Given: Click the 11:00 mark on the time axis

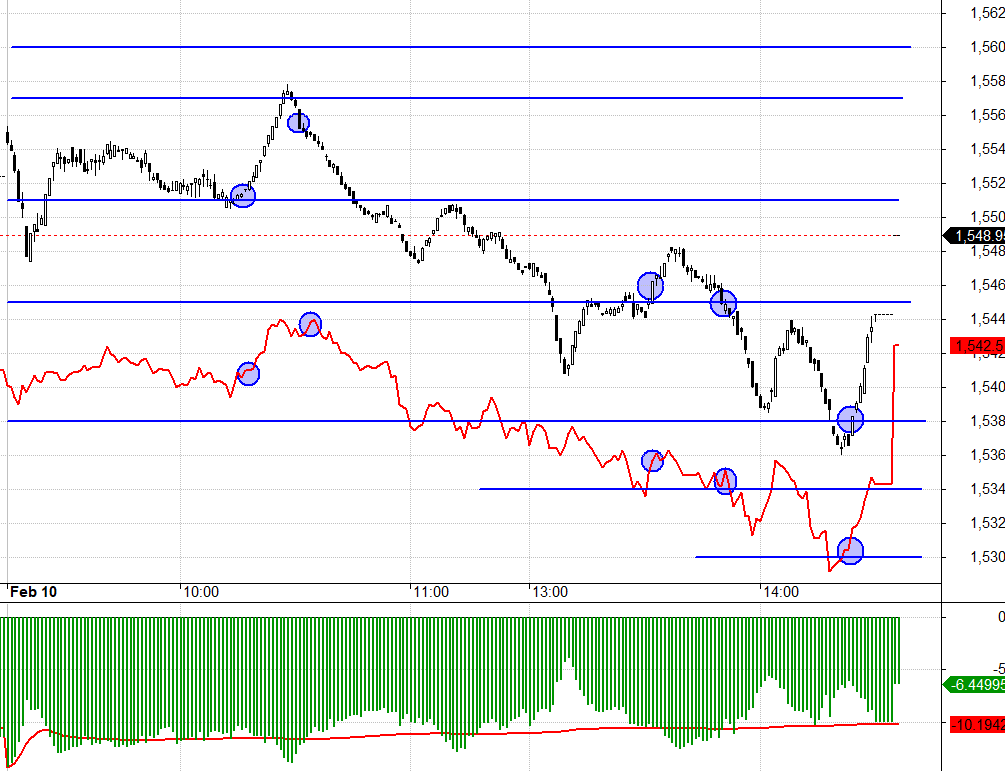Looking at the screenshot, I should (430, 592).
